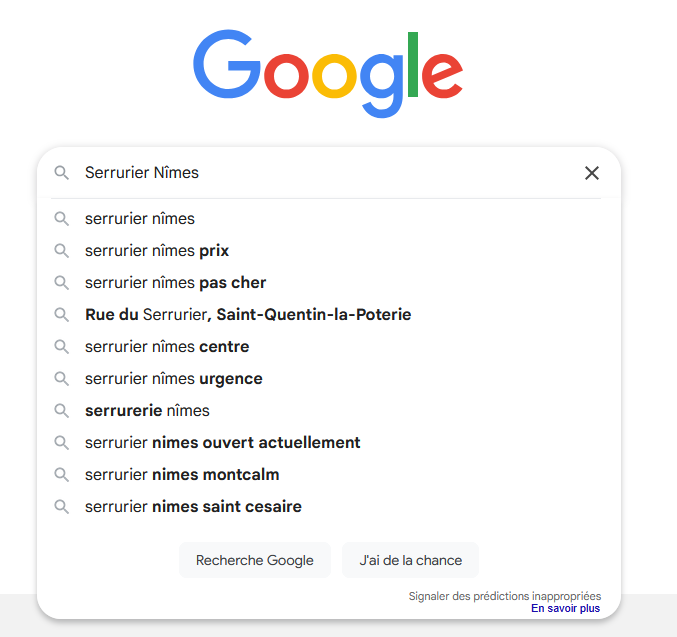677x637 pixels.
Task: Pick suggestion 'serrurier nîmes pas cher'
Action: (x=175, y=283)
